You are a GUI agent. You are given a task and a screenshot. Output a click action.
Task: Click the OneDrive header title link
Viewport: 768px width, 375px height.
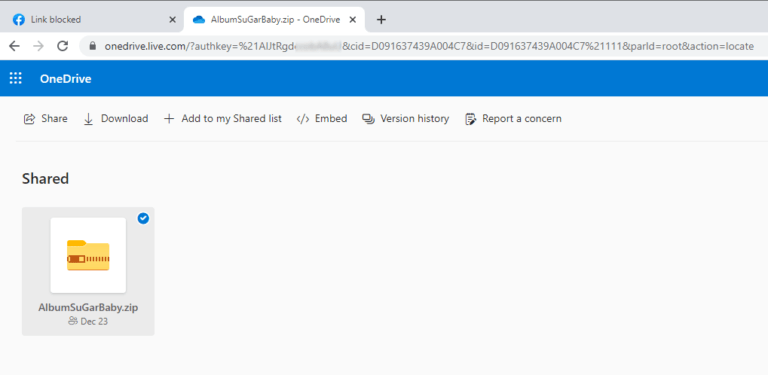66,79
